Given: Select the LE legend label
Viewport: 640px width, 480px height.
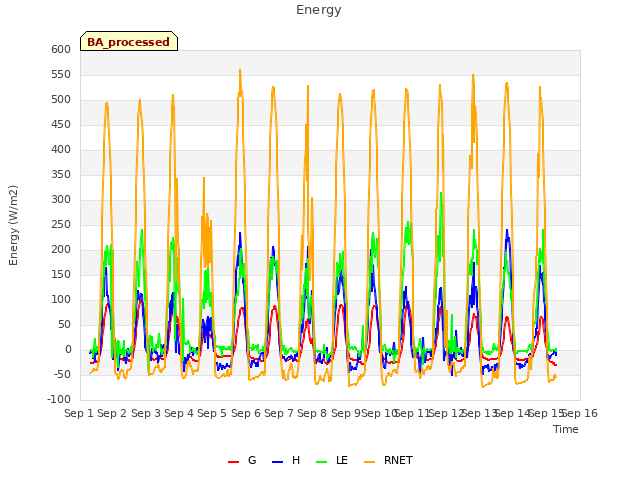Looking at the screenshot, I should 342,460.
